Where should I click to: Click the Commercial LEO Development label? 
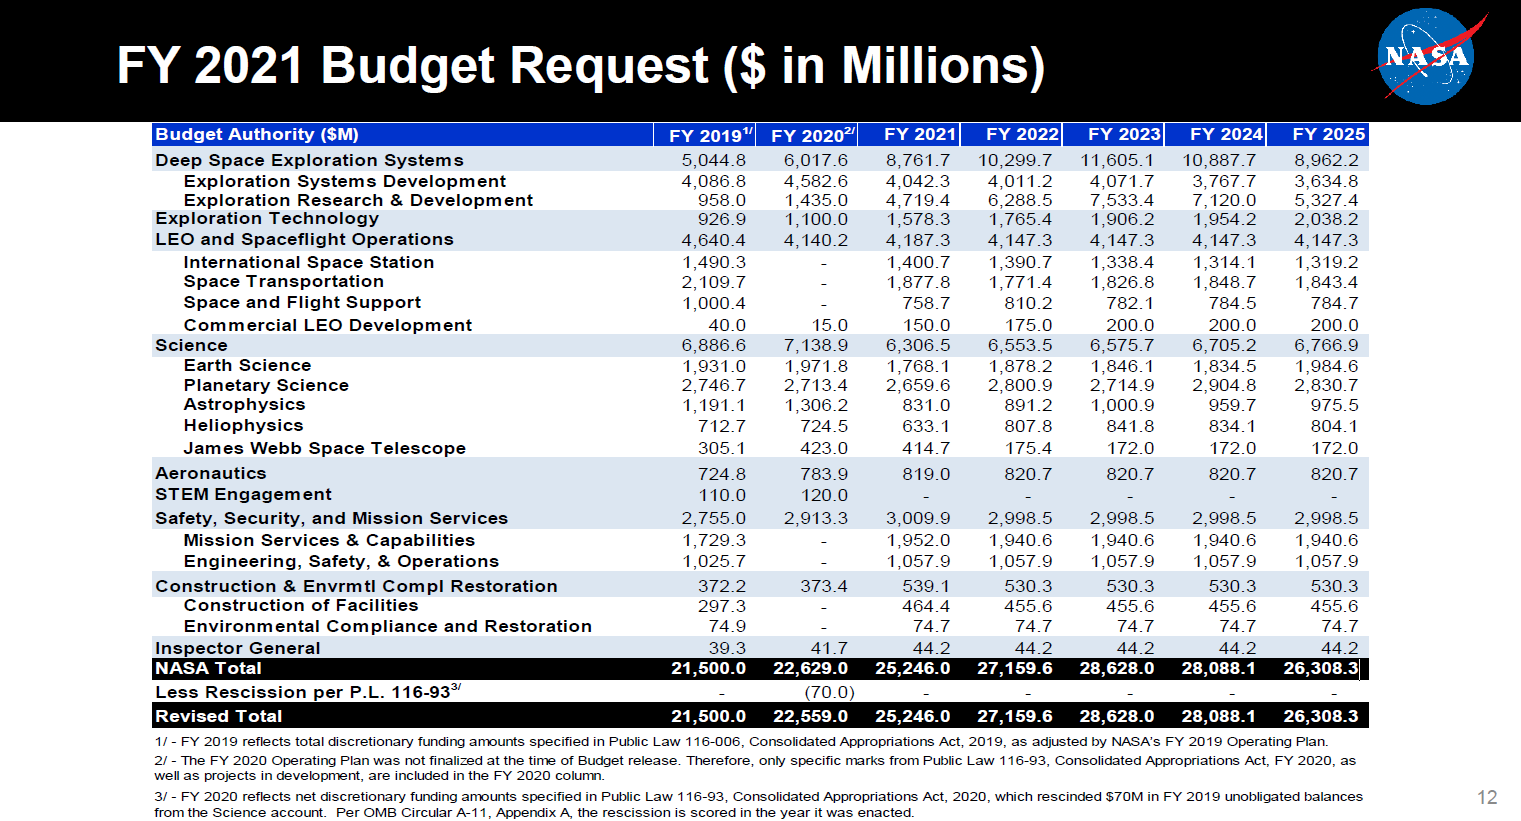[328, 325]
